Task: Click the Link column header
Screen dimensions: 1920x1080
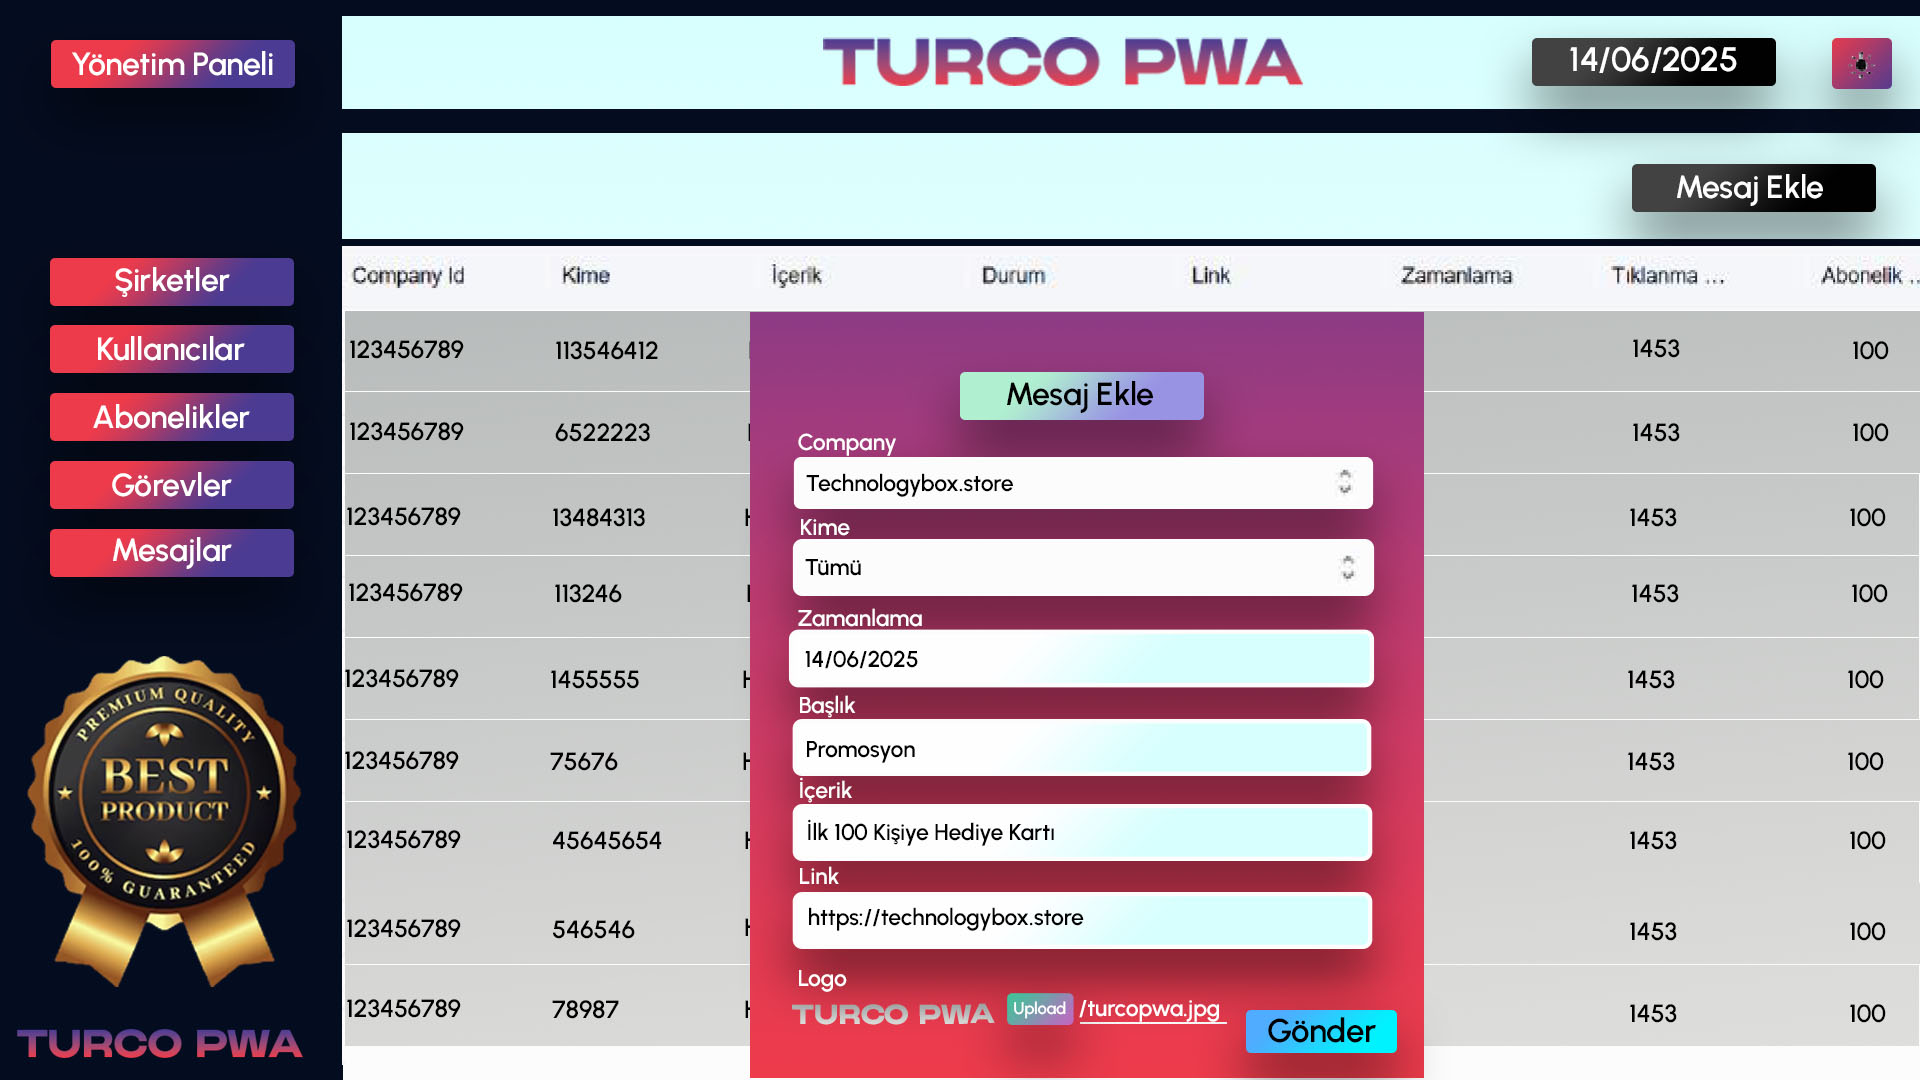Action: pos(1211,276)
